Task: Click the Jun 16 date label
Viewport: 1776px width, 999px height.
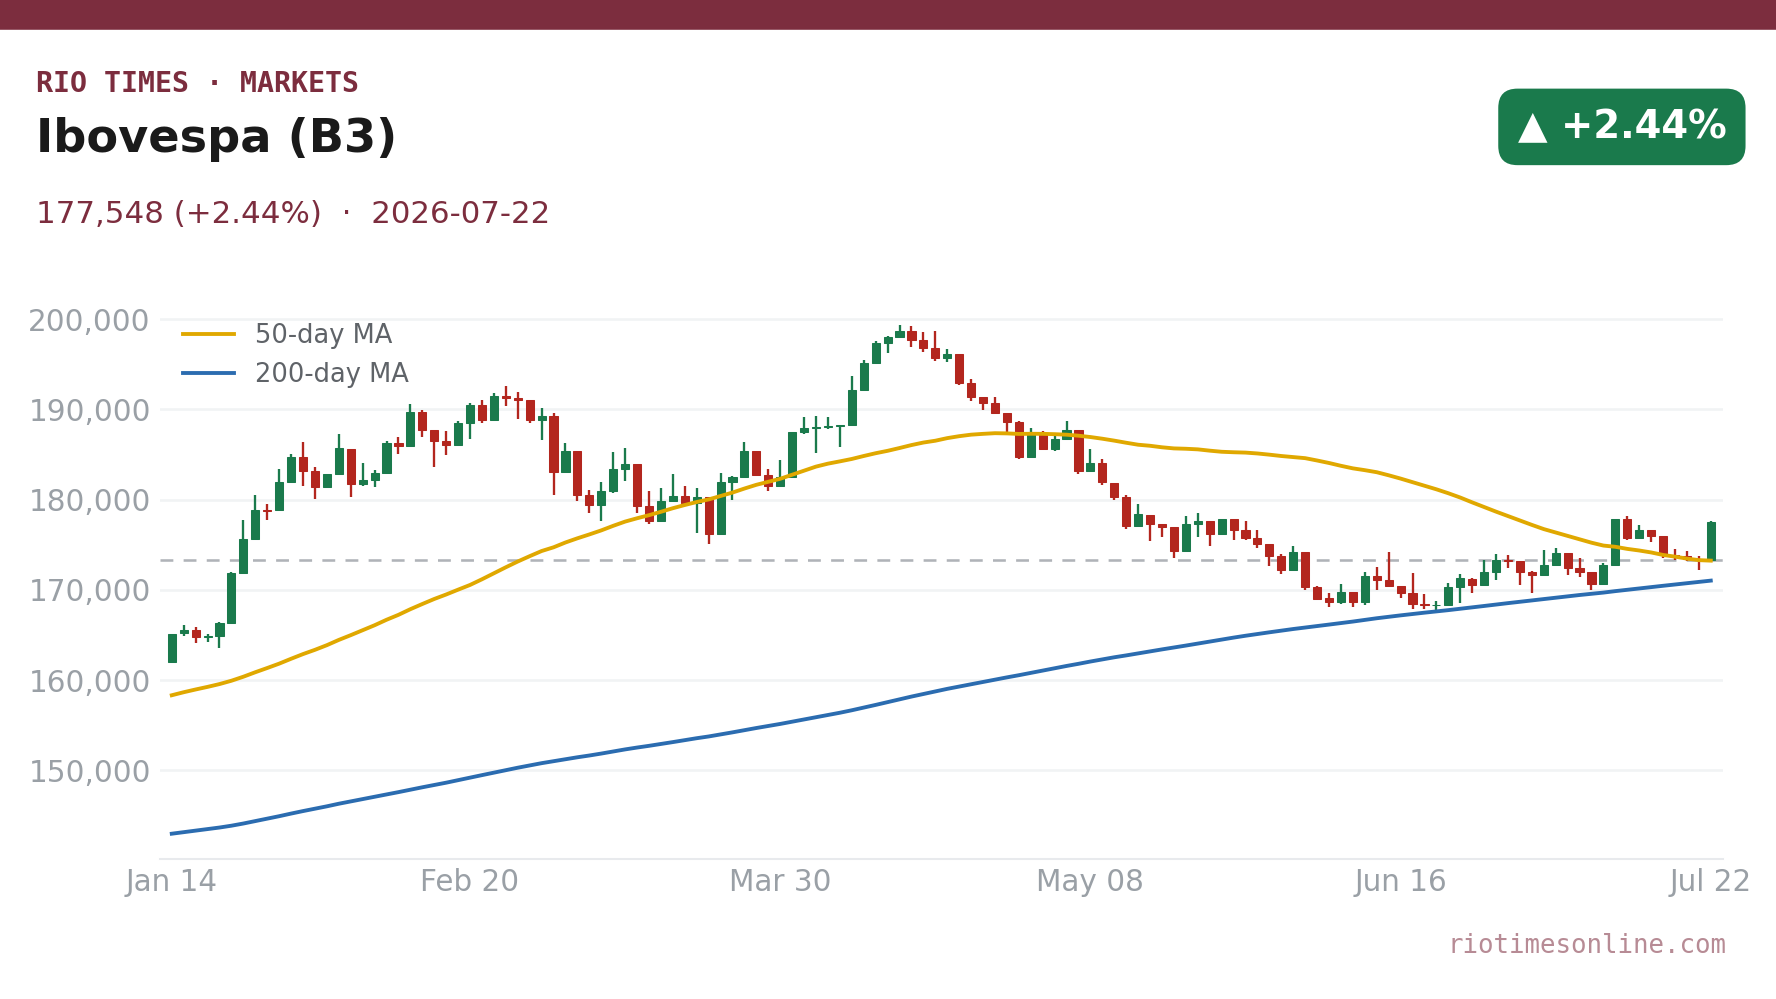Action: pos(1400,882)
